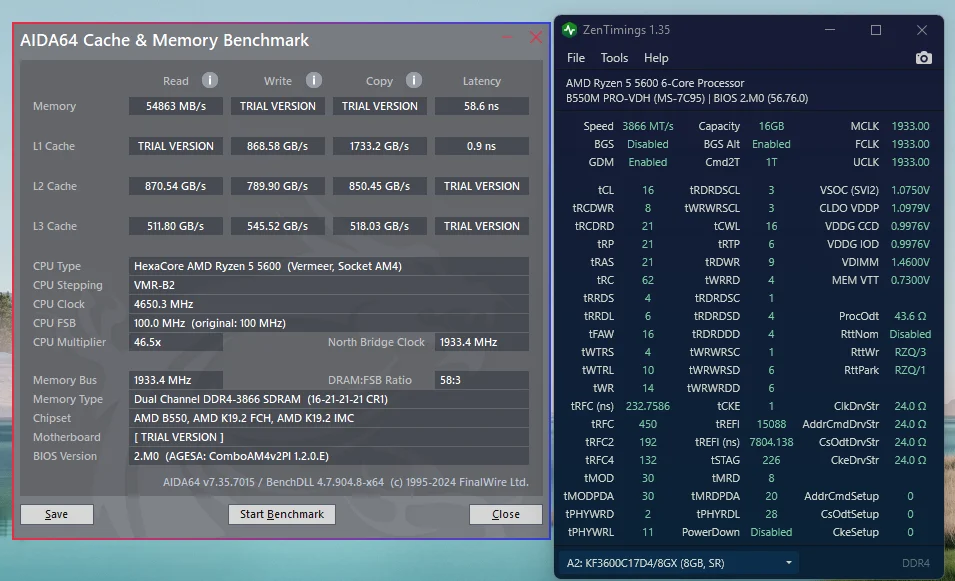Click the Memory Latency 58.6 ns field

click(x=481, y=106)
